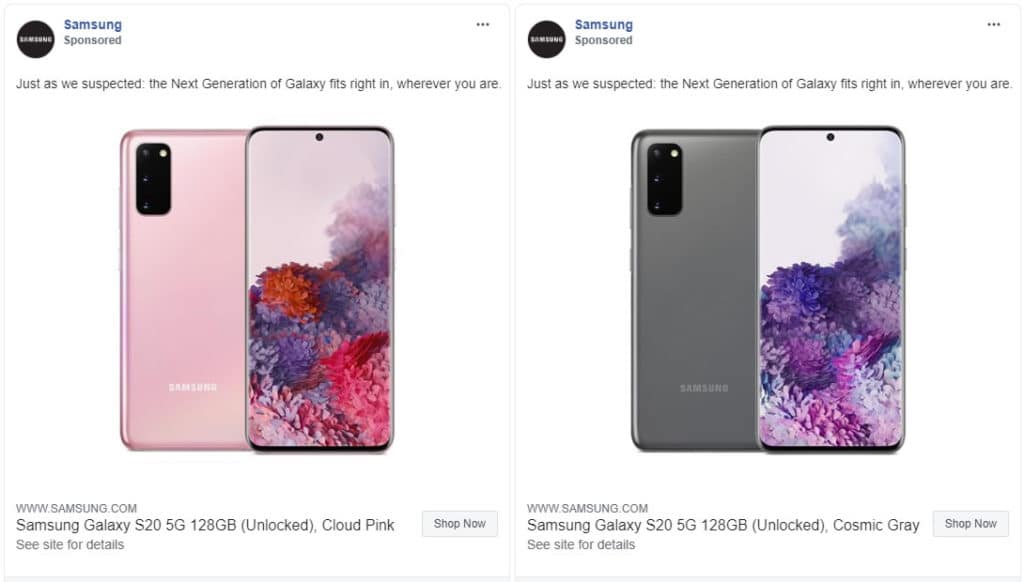Click the left ad's caption text
Screen dimensions: 1024x582
click(x=259, y=84)
